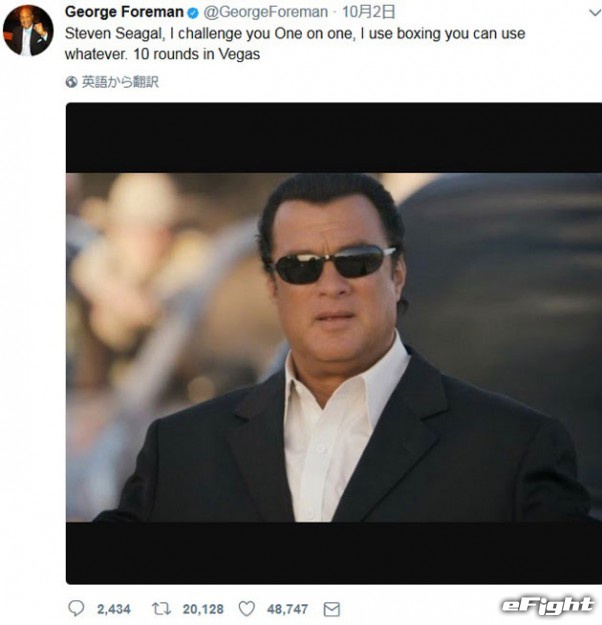Open the George Foreman display name link
602x625 pixels.
pyautogui.click(x=124, y=13)
